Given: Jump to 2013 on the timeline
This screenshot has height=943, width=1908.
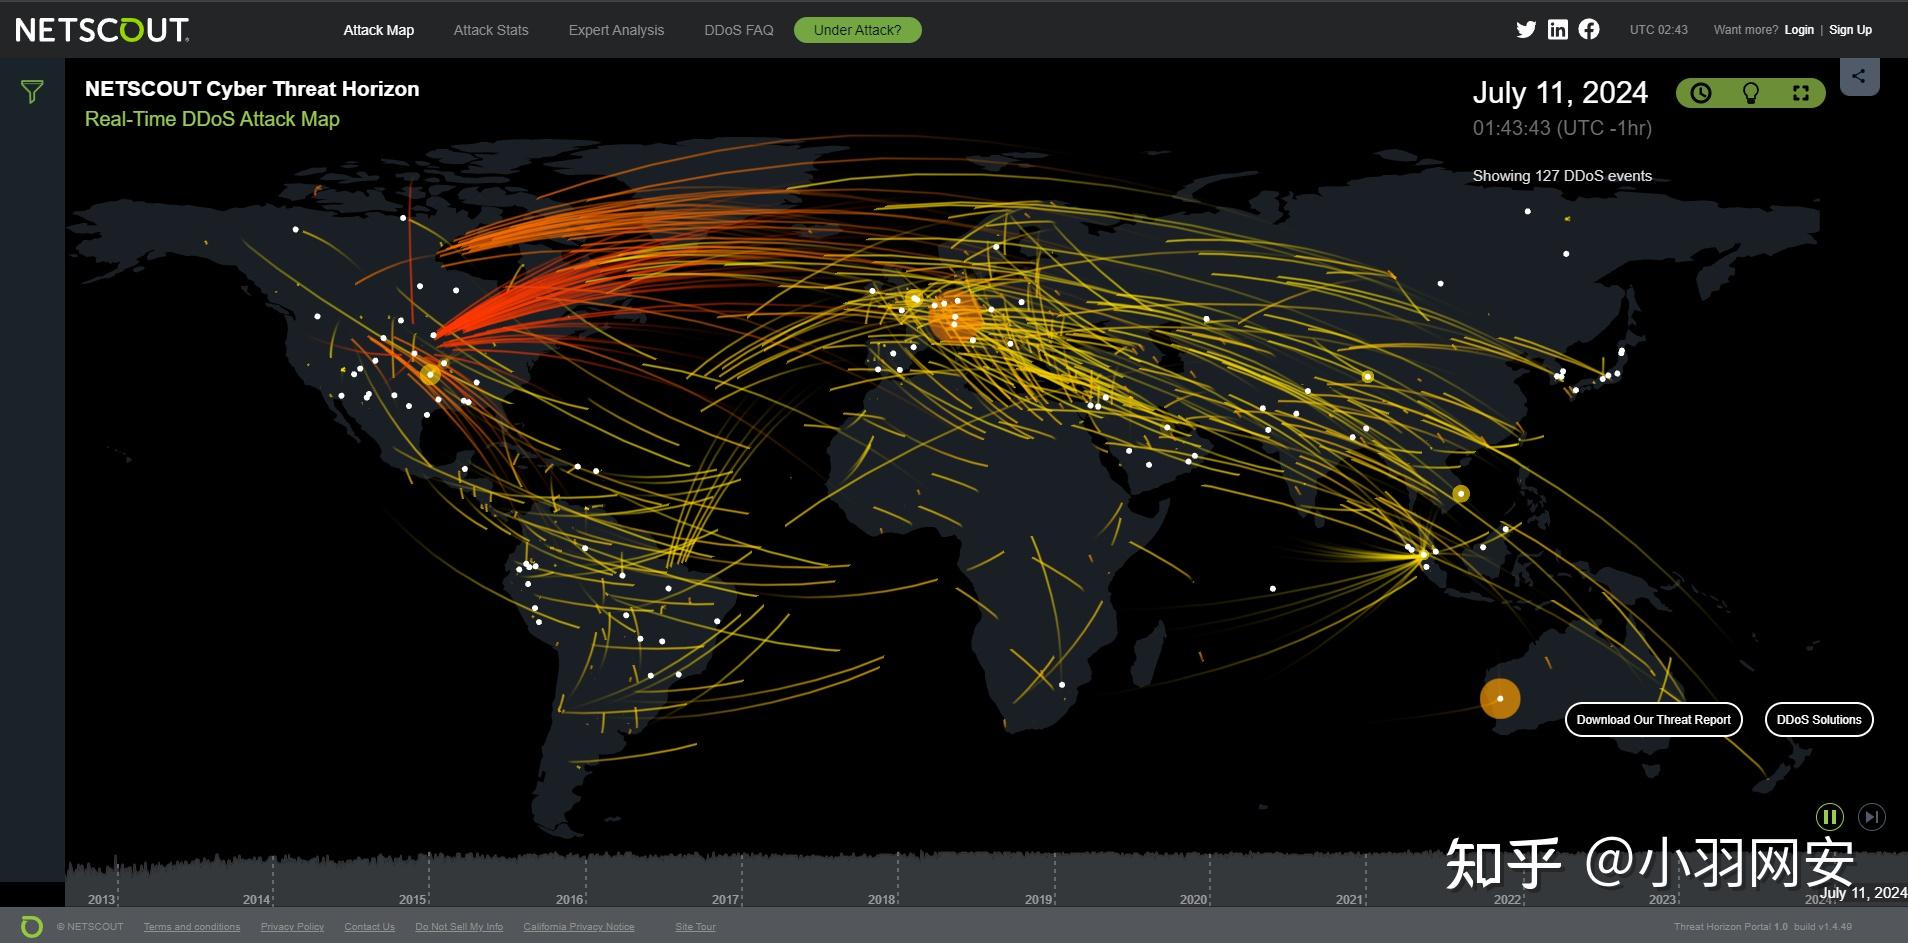Looking at the screenshot, I should [101, 899].
